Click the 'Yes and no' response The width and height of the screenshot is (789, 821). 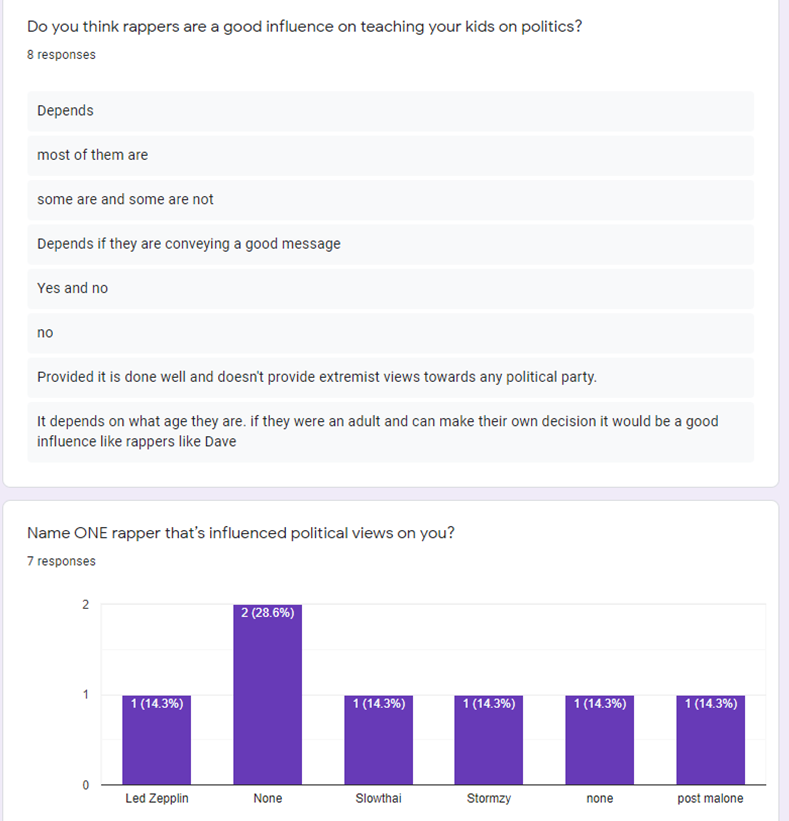click(391, 289)
